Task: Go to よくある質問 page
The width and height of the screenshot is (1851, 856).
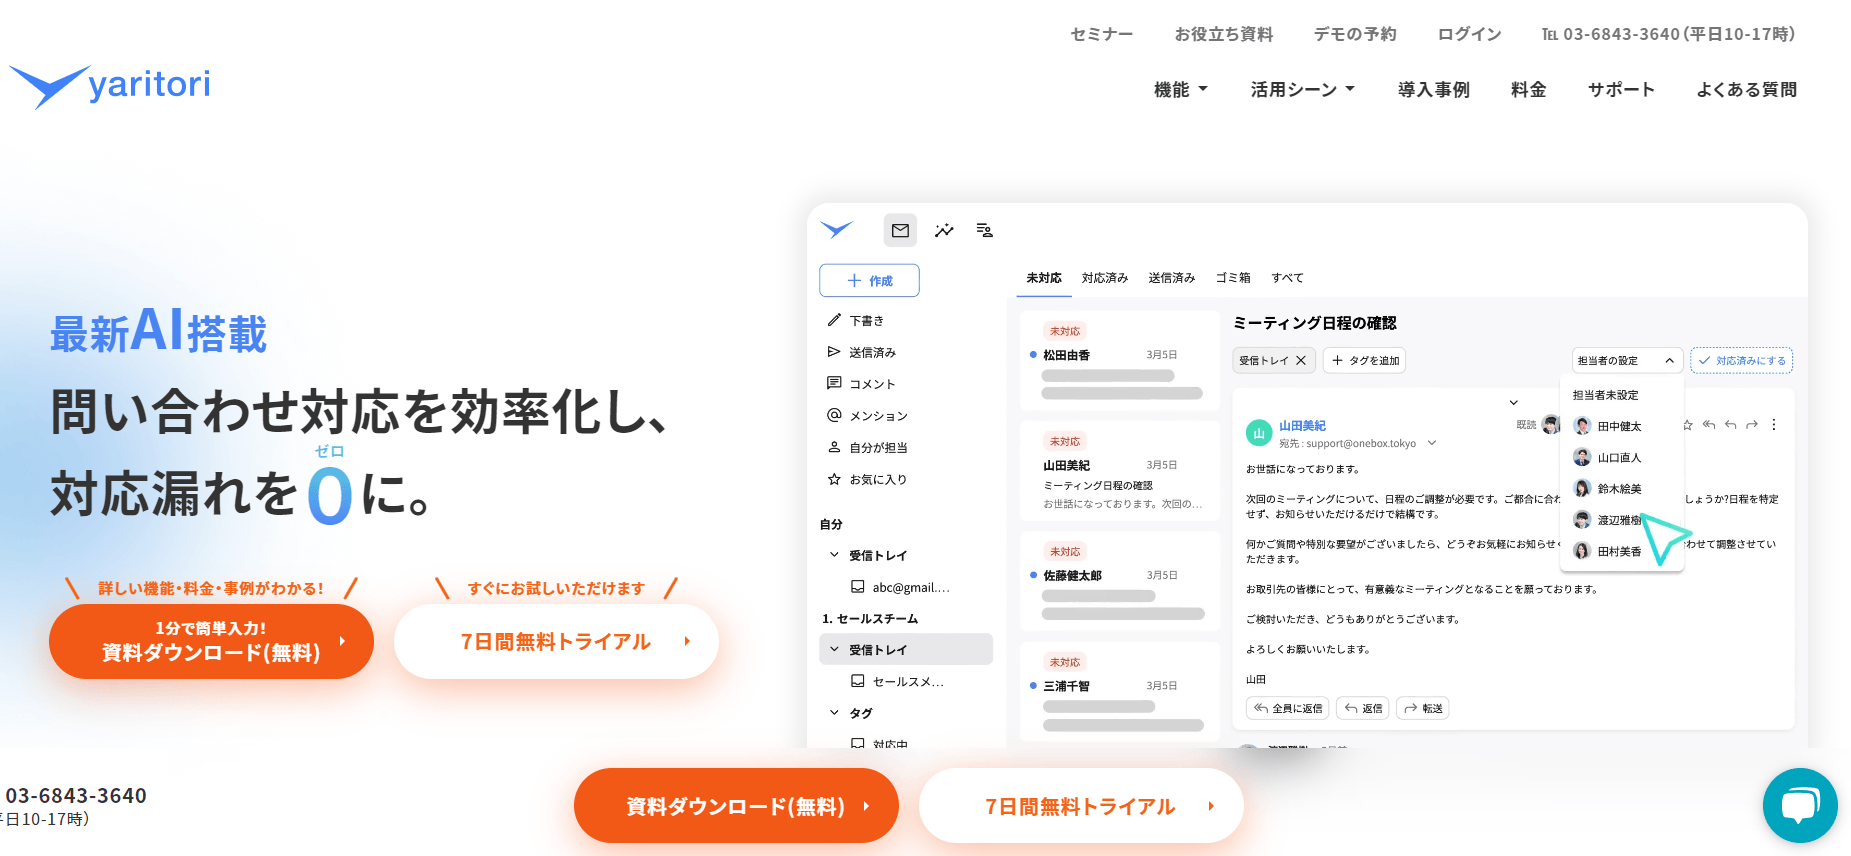Action: 1746,90
